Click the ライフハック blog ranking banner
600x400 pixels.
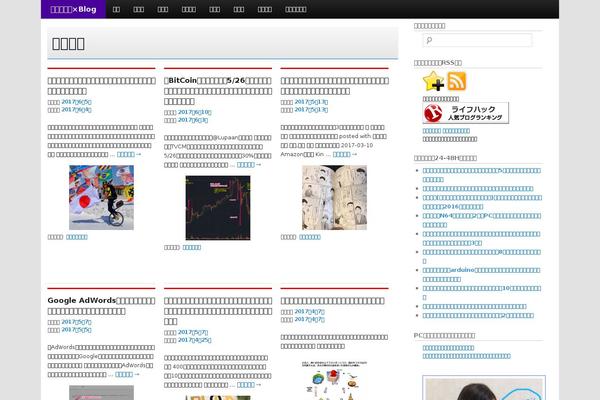[x=466, y=113]
